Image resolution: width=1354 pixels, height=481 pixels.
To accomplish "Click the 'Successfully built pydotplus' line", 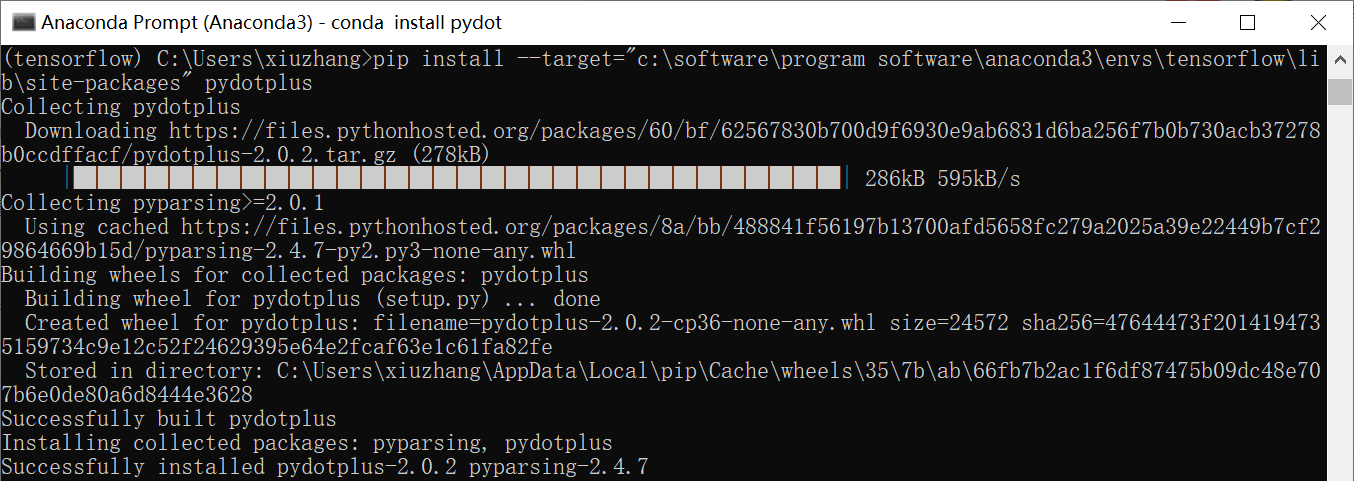I will [x=169, y=419].
